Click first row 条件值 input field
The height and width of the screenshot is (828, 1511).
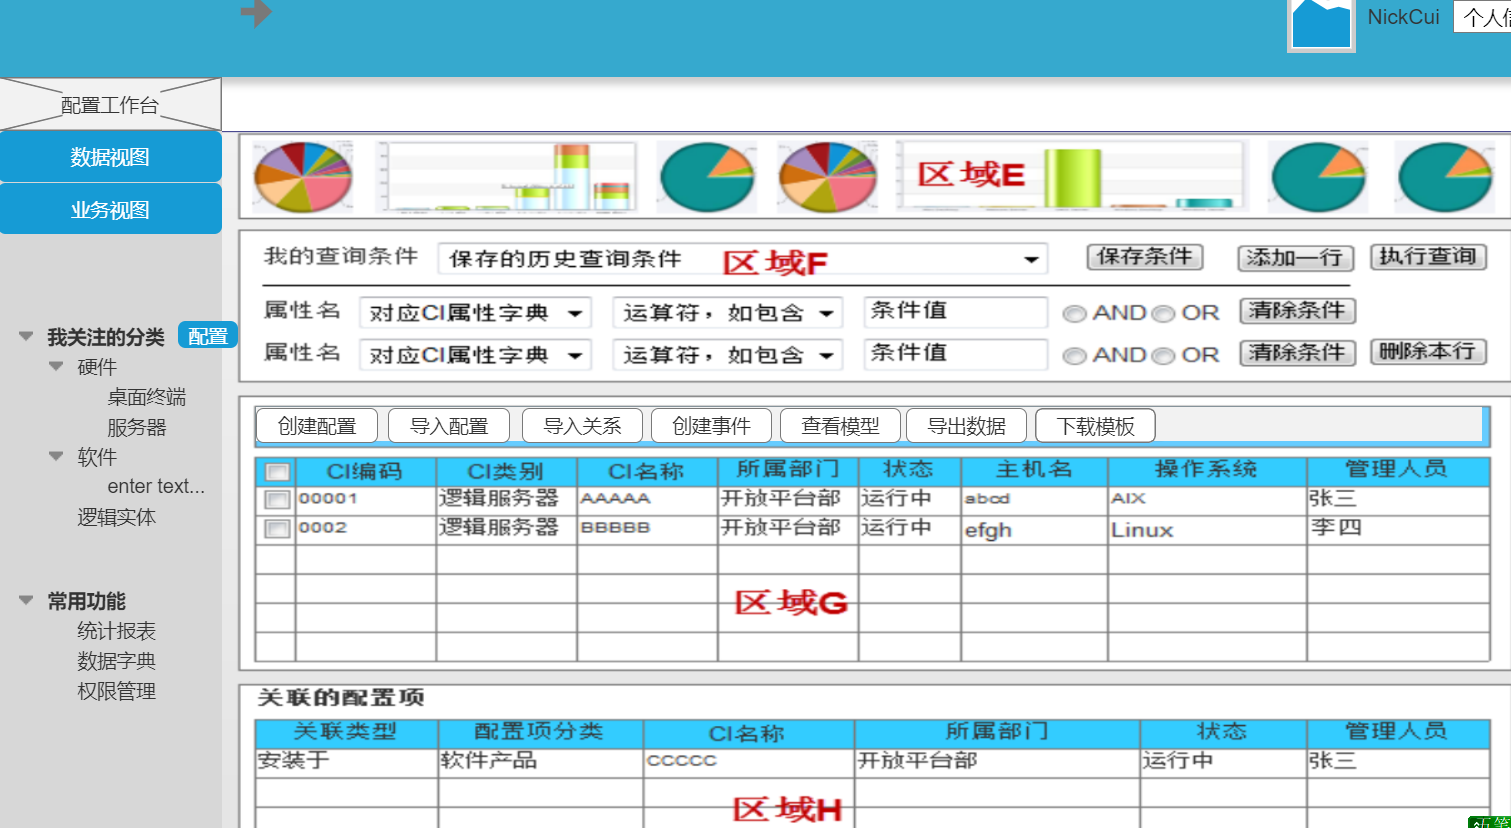click(x=956, y=312)
